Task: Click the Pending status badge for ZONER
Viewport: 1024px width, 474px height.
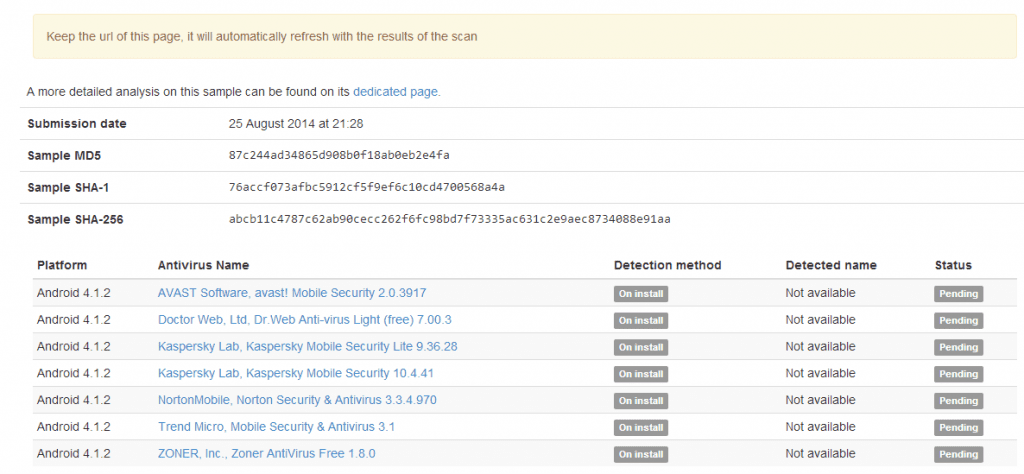Action: (958, 455)
